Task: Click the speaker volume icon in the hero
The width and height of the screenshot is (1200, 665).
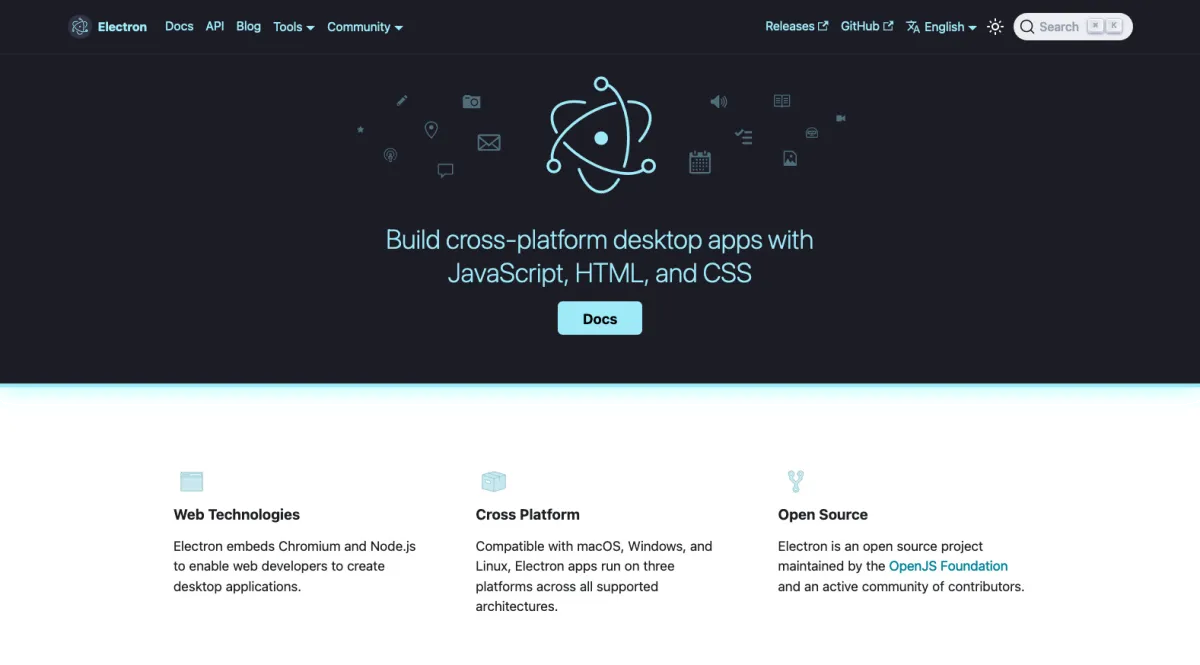Action: coord(719,102)
